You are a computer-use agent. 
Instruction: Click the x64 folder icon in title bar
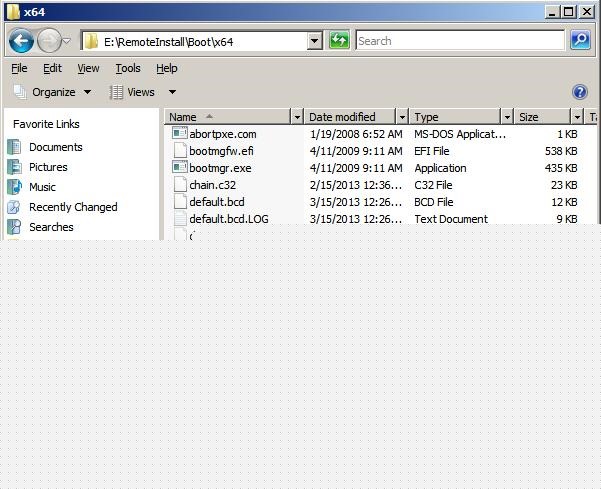point(13,11)
